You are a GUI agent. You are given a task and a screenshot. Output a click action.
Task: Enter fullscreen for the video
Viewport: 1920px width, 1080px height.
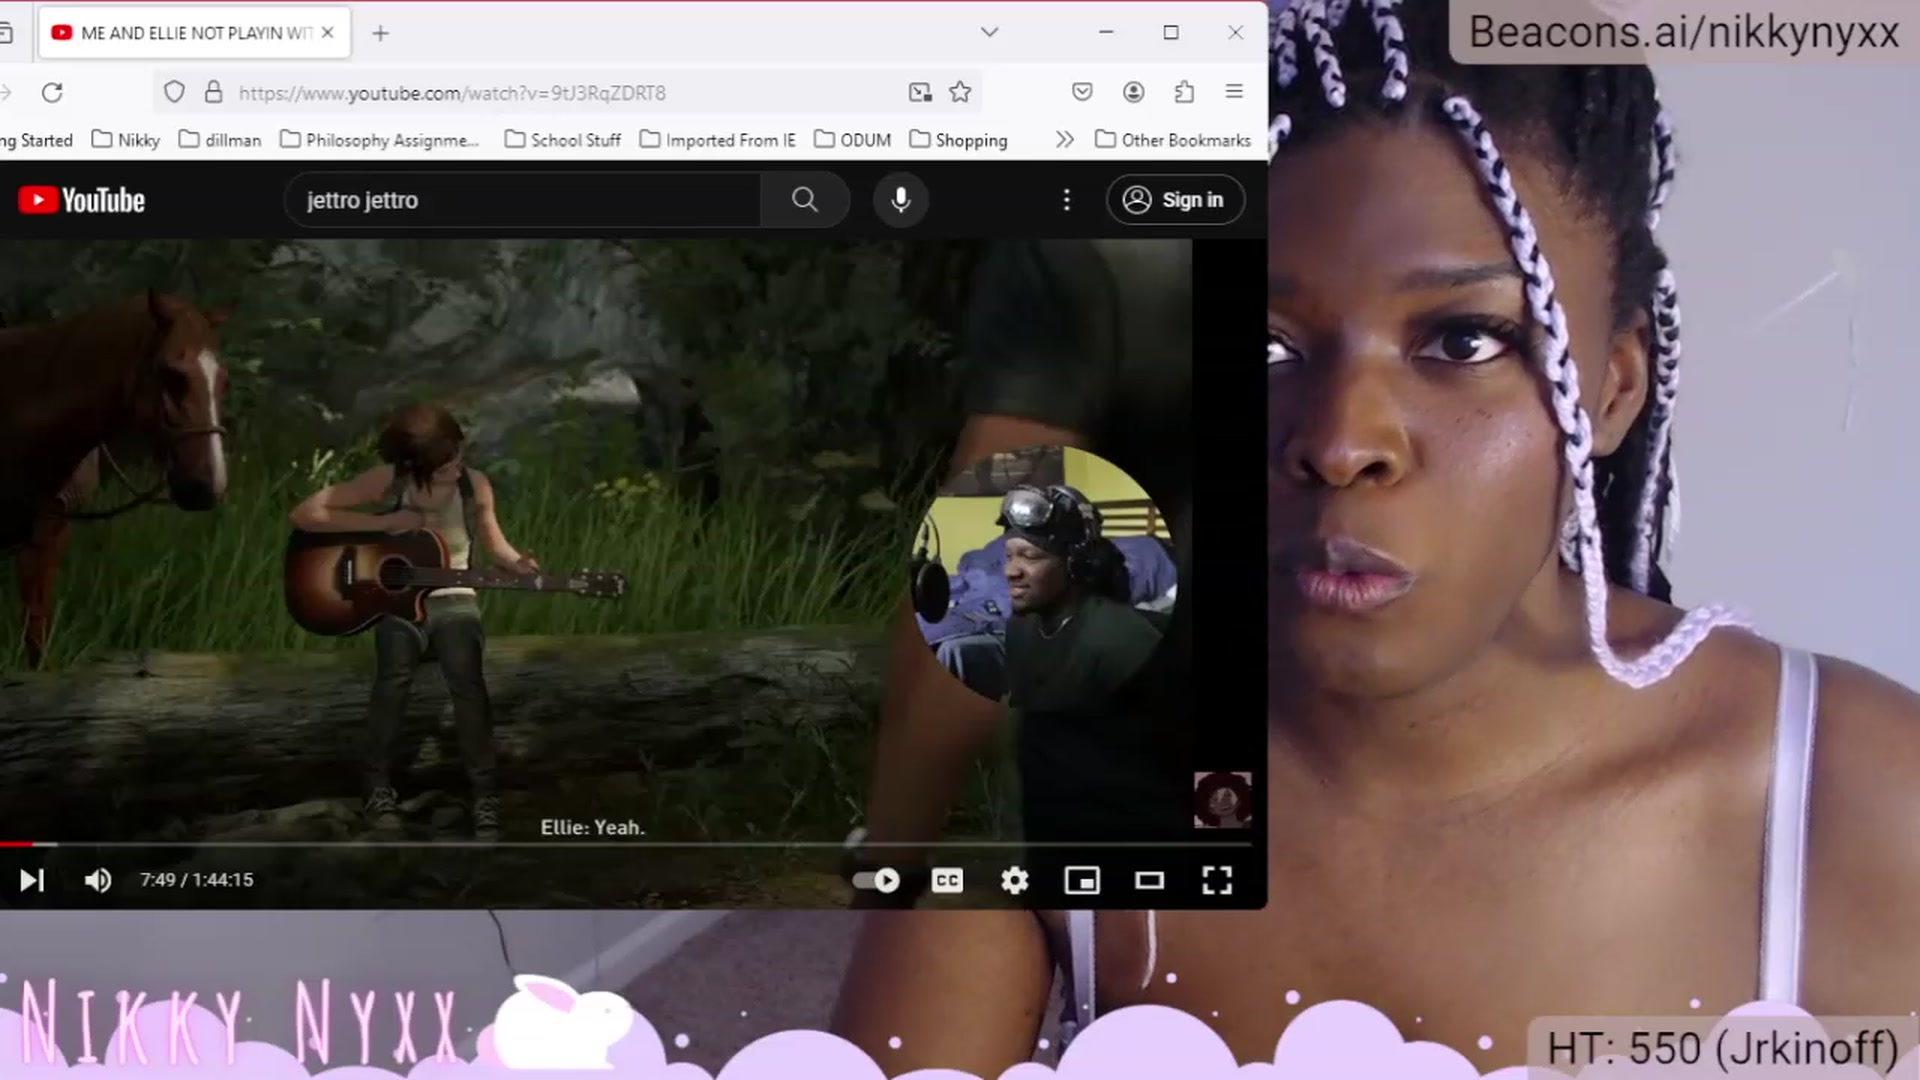click(x=1216, y=880)
